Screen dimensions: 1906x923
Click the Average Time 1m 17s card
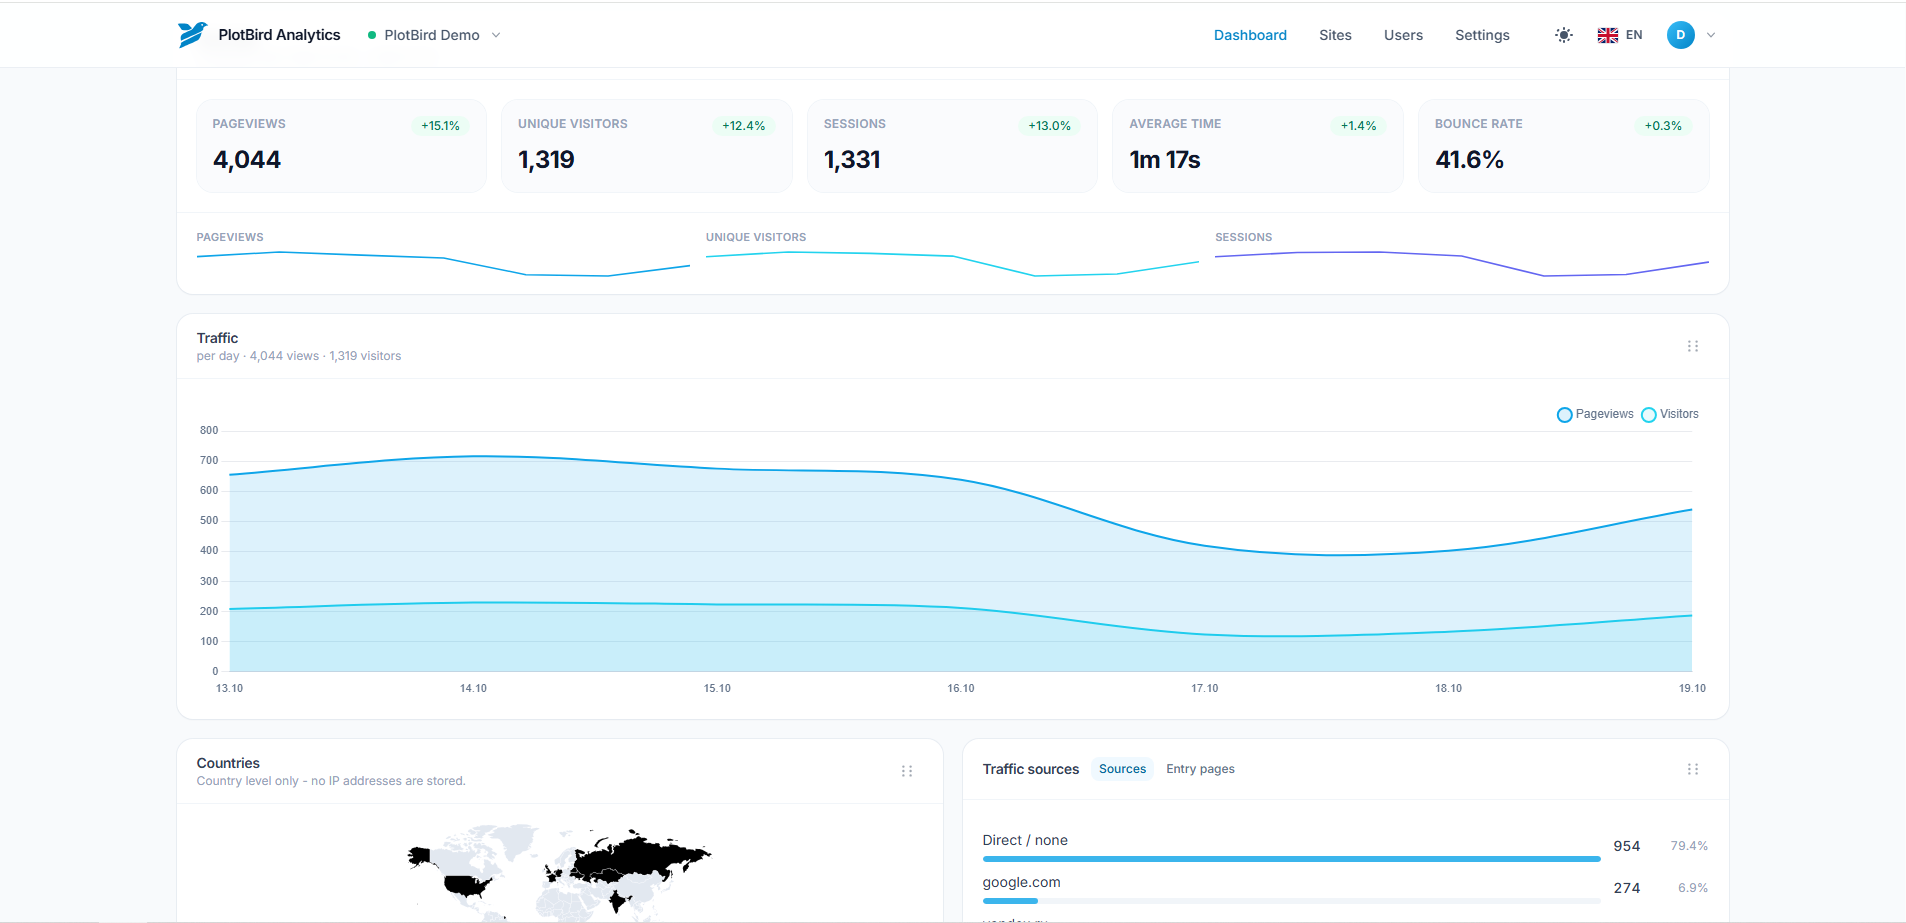(x=1258, y=146)
